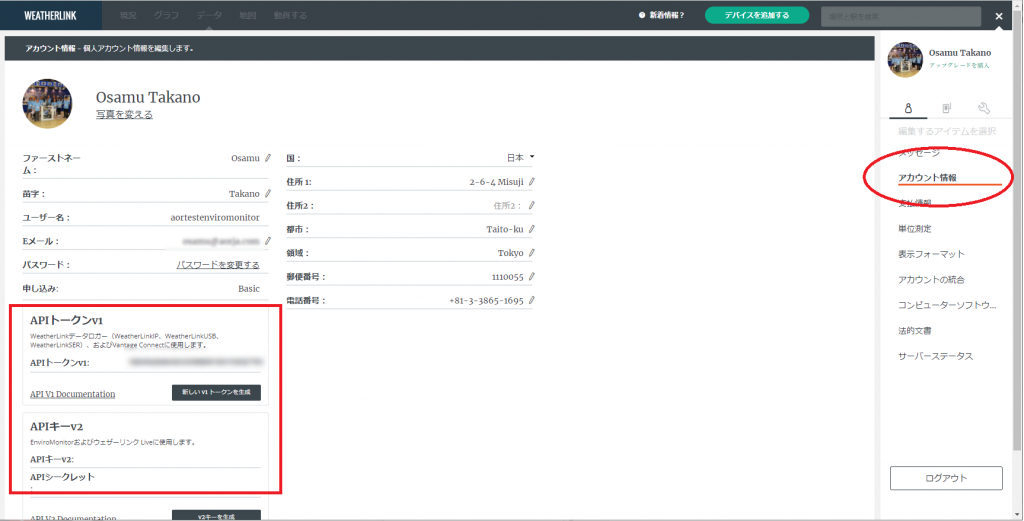Image resolution: width=1024 pixels, height=521 pixels.
Task: Open the 地図 menu
Action: pos(248,16)
